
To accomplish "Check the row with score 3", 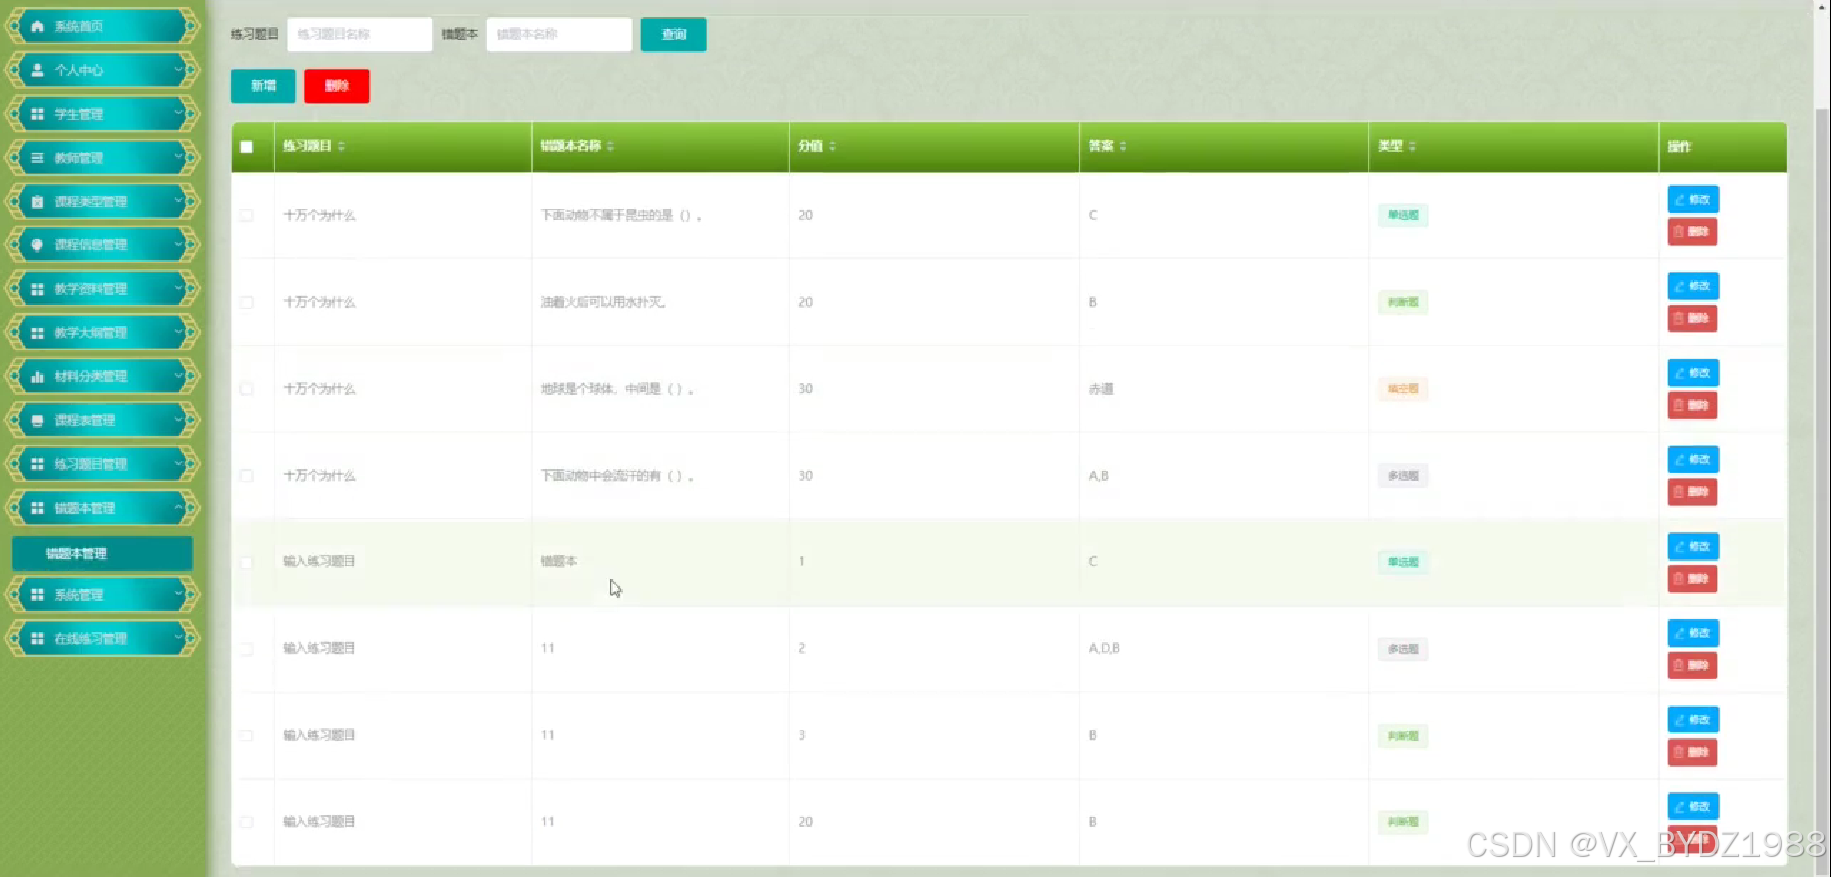I will click(247, 735).
